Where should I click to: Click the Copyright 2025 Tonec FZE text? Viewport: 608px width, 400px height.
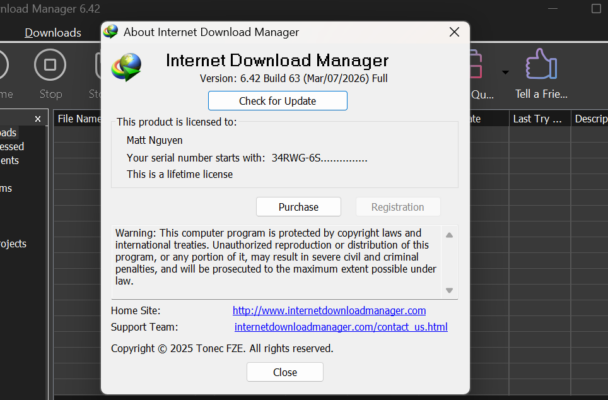click(x=222, y=348)
